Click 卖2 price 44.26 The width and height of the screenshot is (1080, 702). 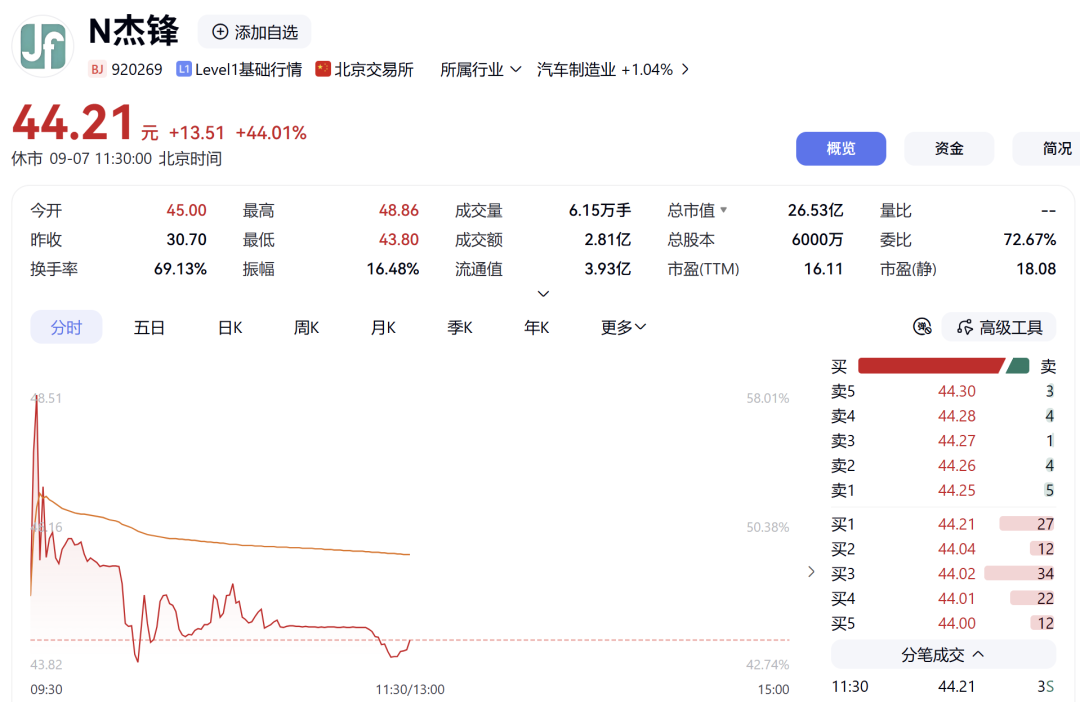click(957, 466)
